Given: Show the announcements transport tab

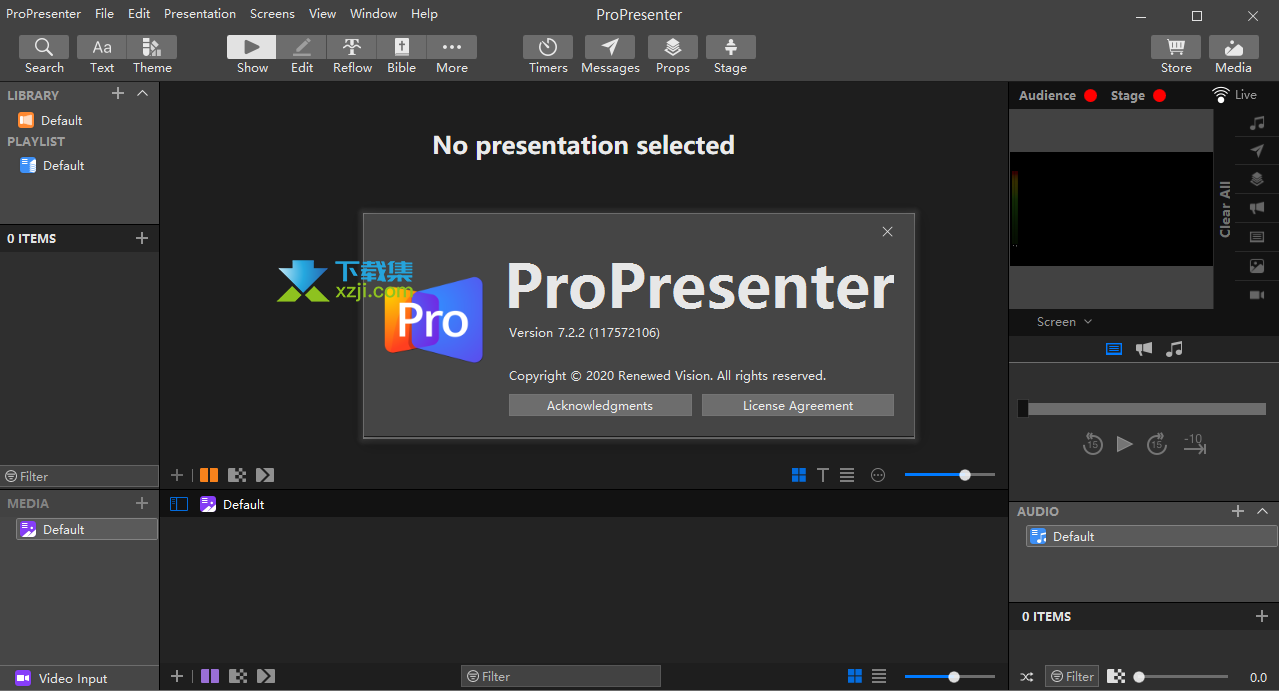Looking at the screenshot, I should click(1144, 349).
